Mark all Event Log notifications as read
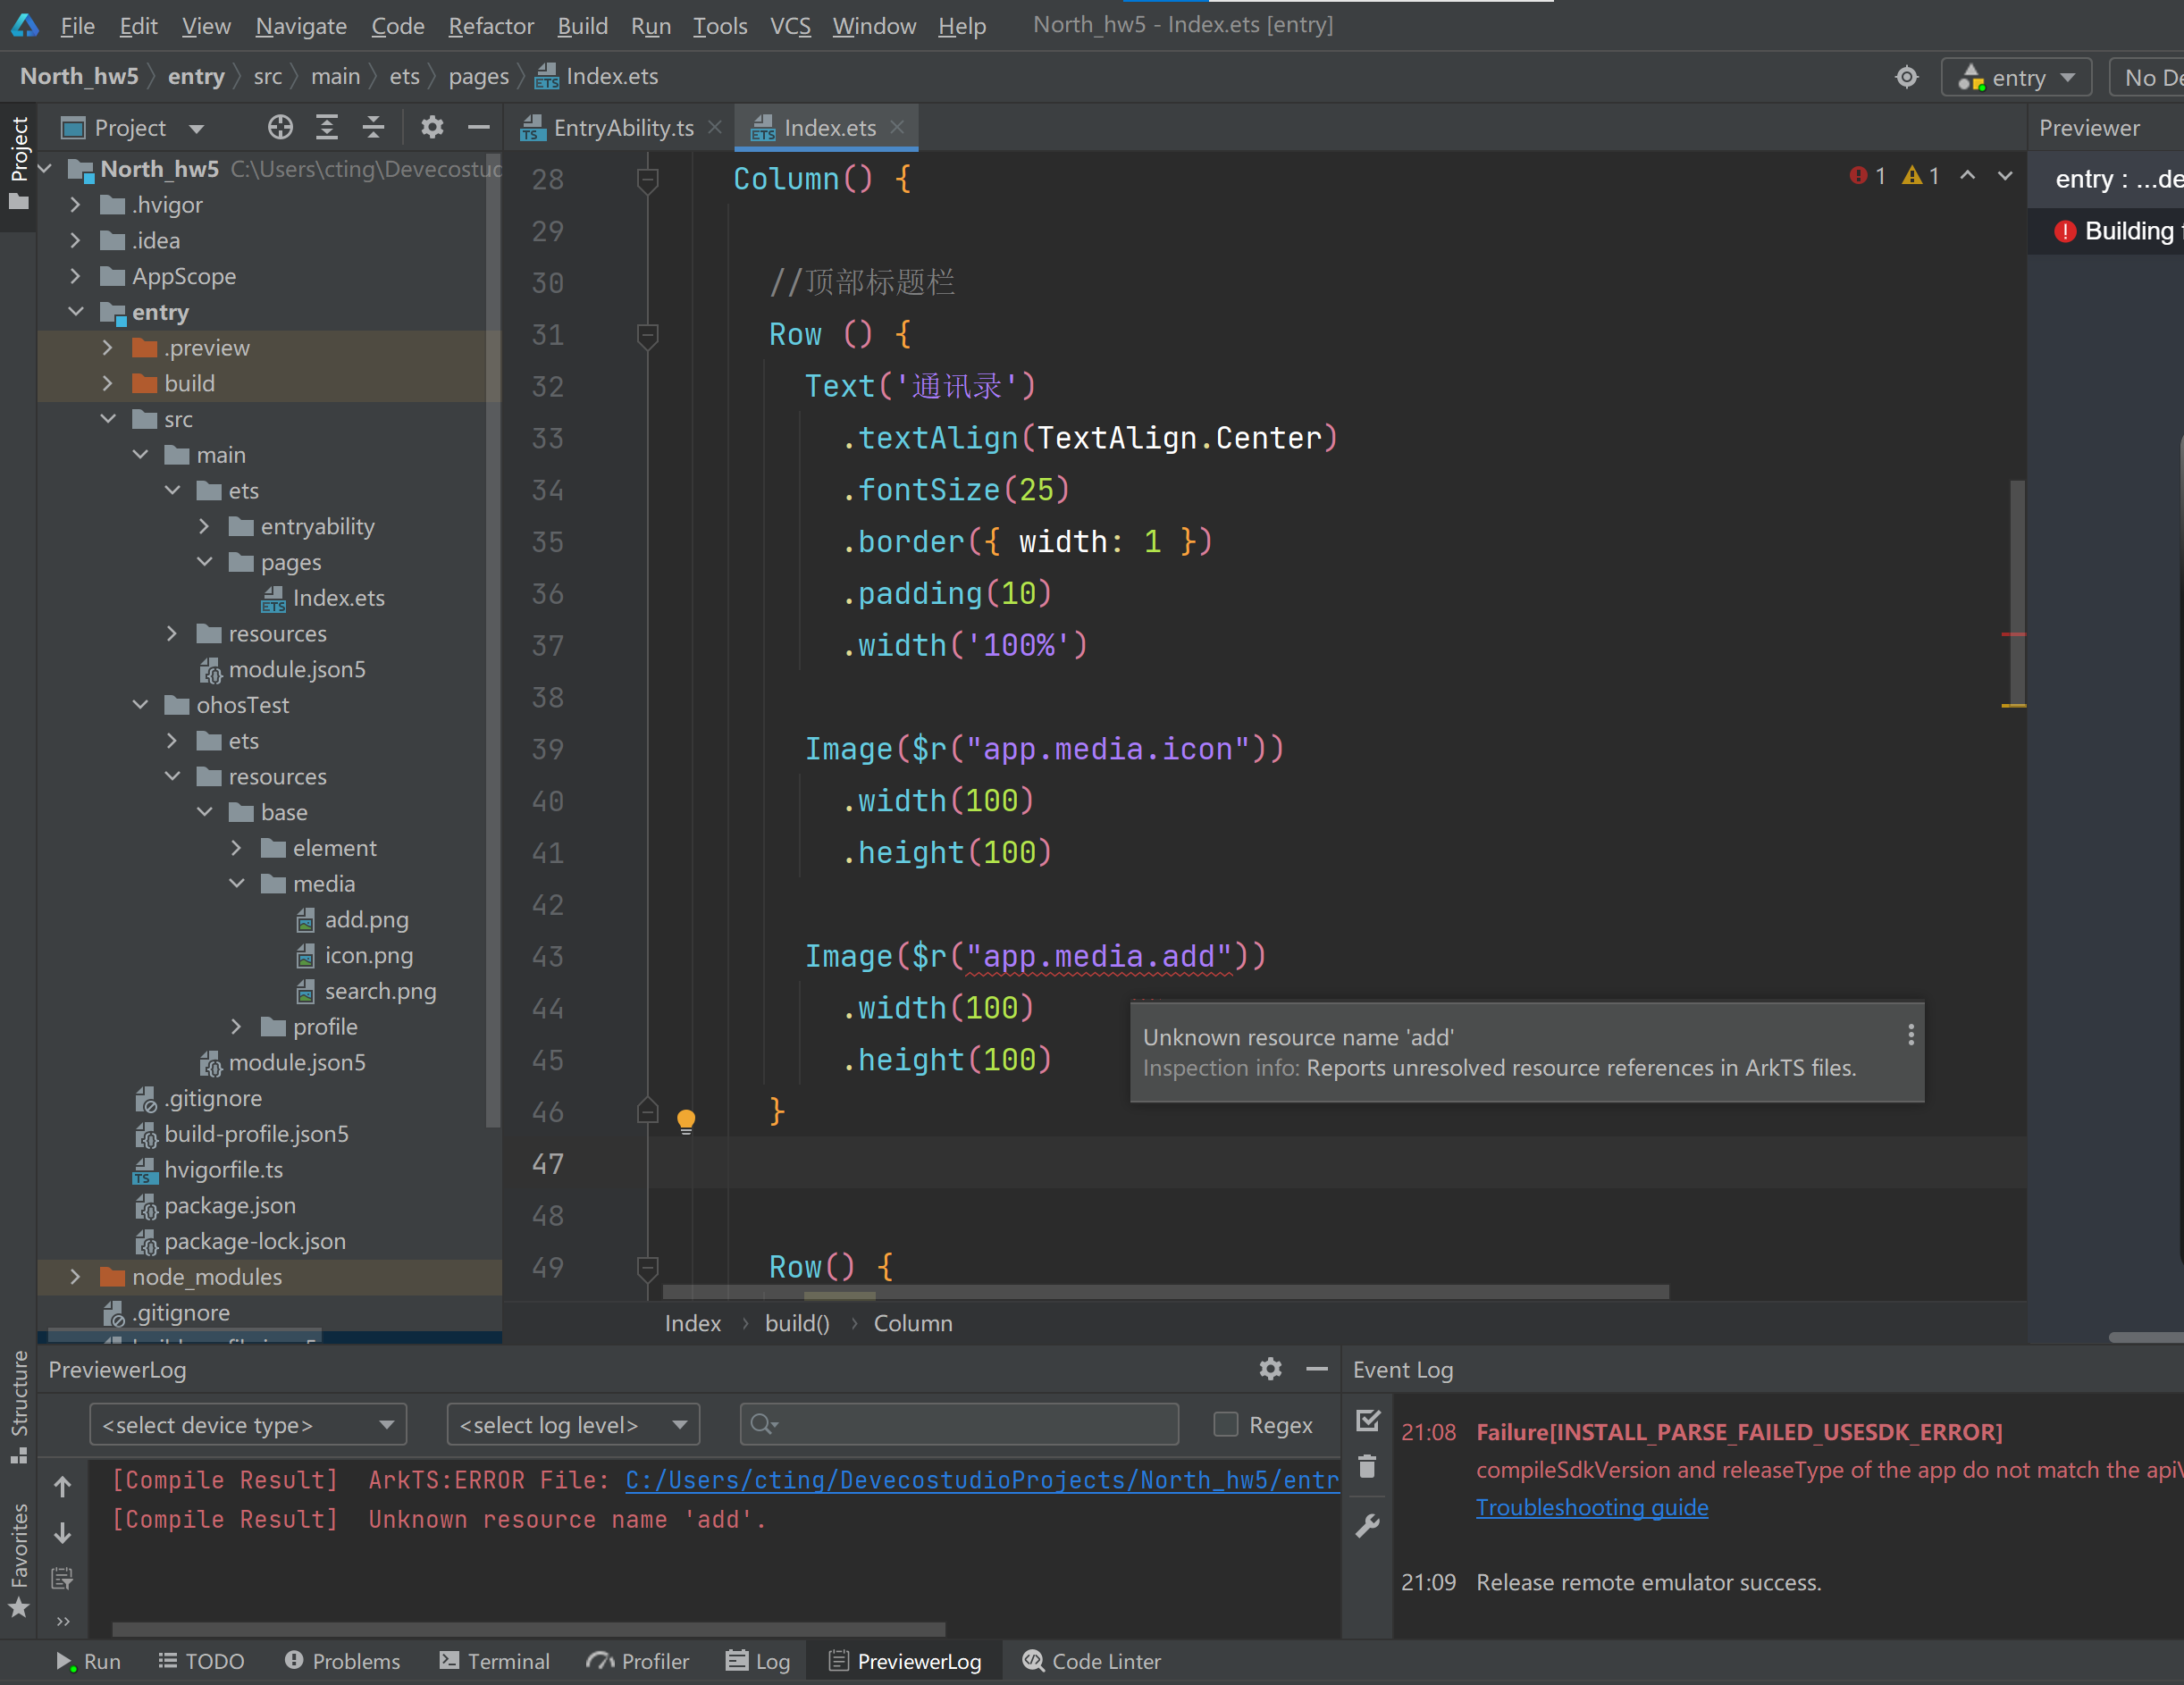 1367,1420
